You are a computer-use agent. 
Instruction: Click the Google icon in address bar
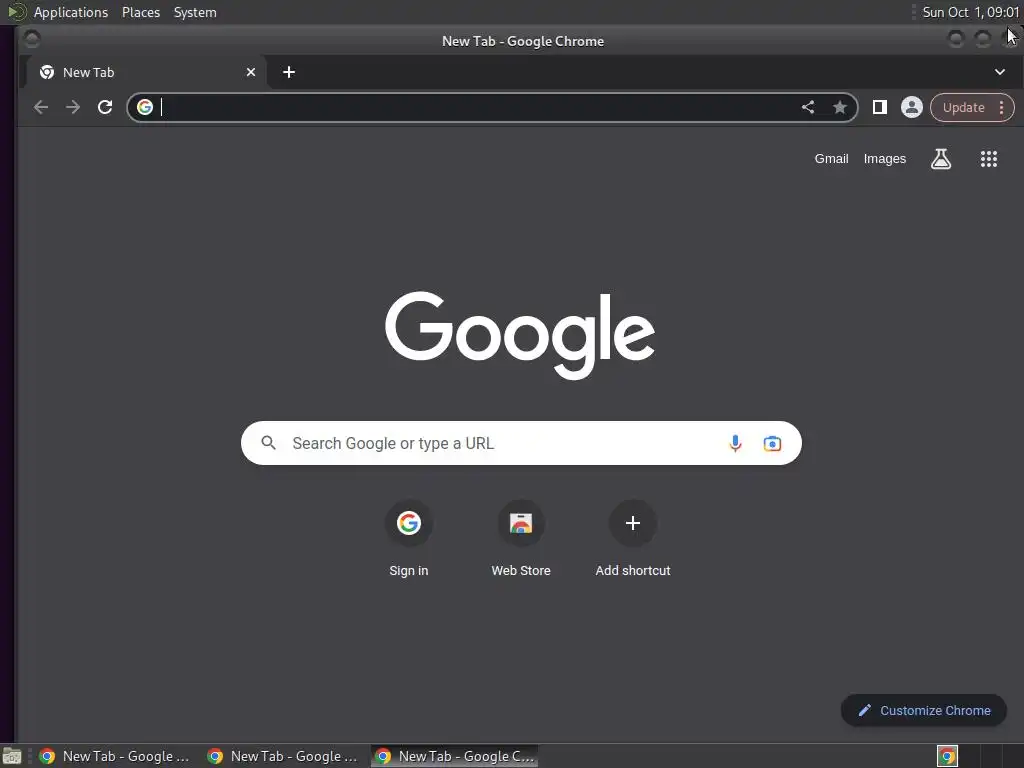click(x=145, y=107)
